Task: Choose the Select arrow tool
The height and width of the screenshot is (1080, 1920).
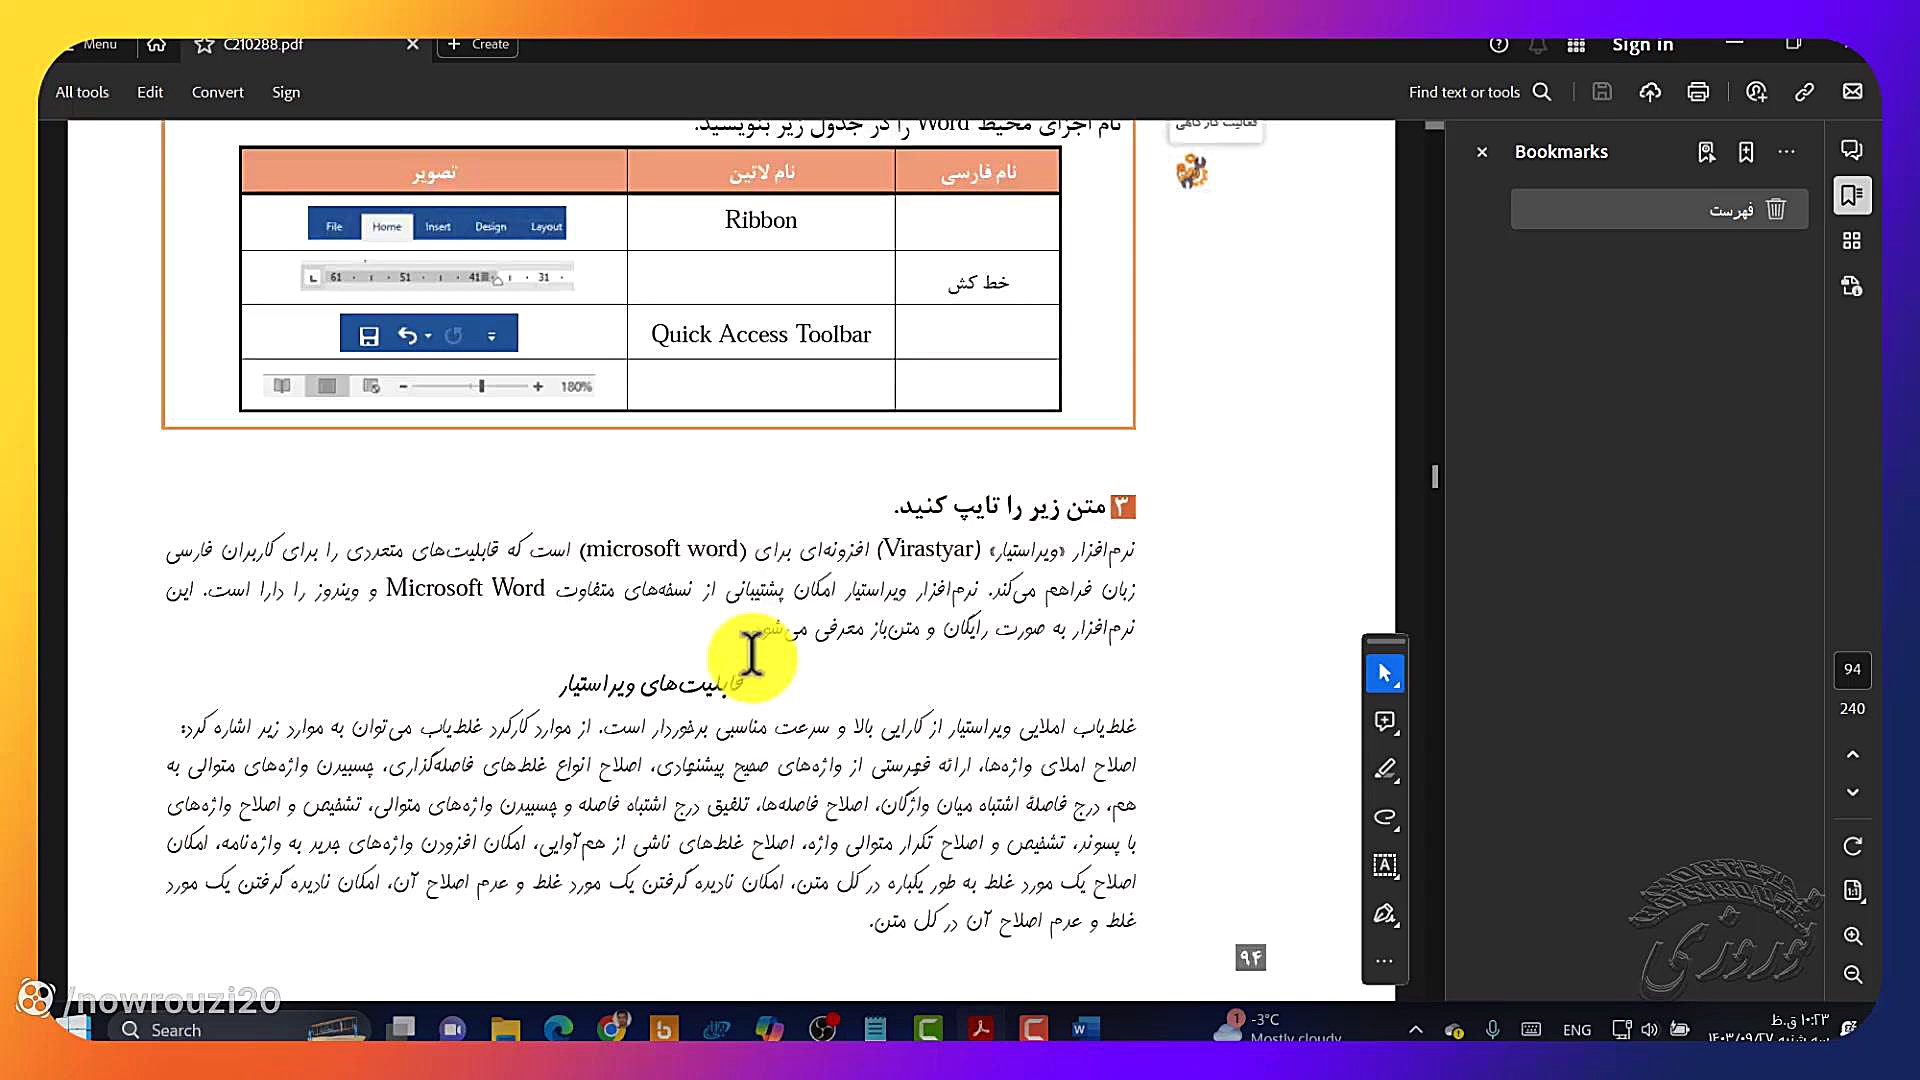Action: coord(1385,674)
